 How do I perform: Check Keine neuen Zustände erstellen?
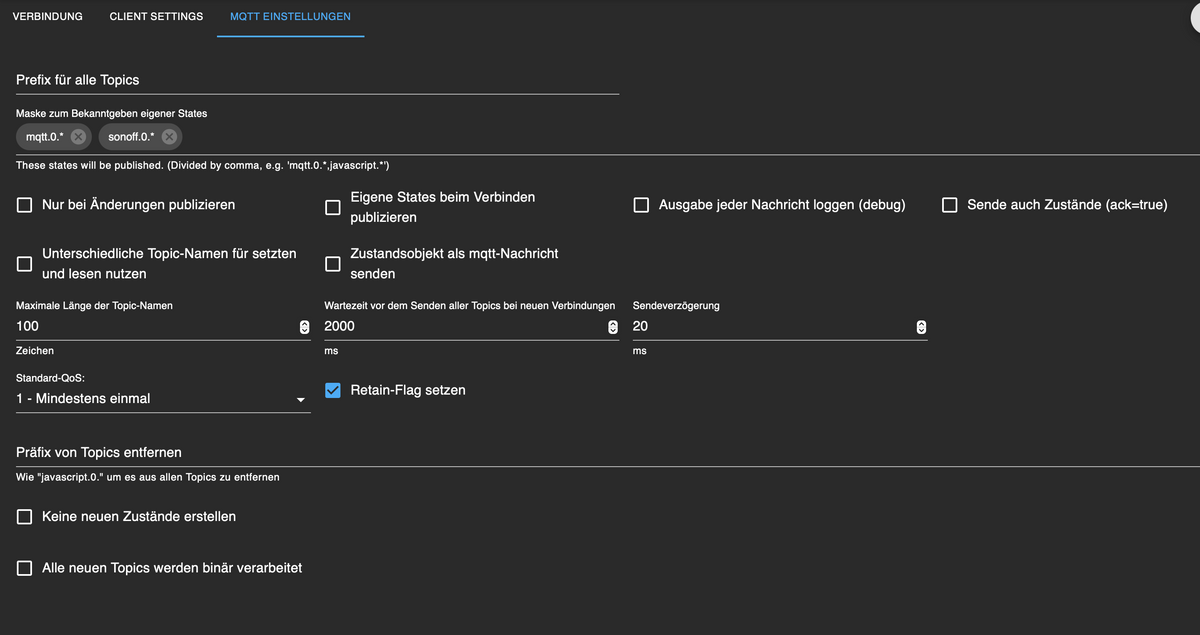pos(25,517)
